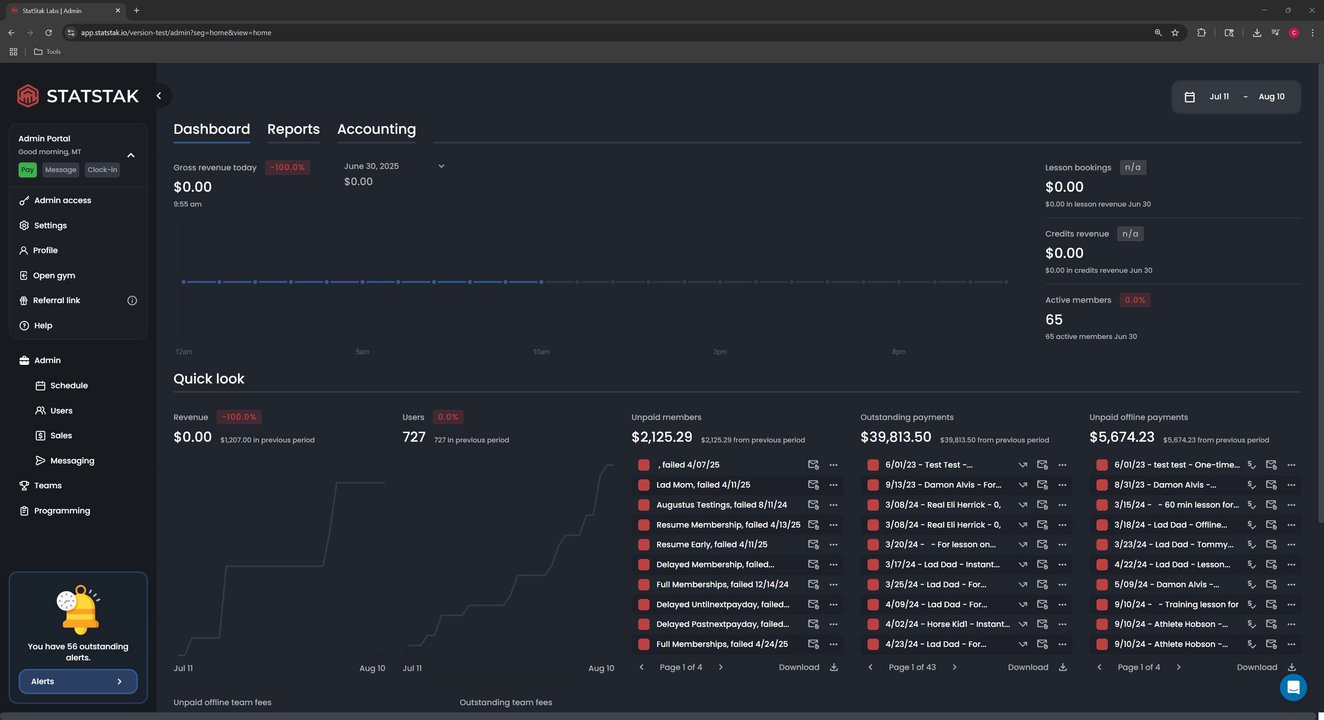1324x720 pixels.
Task: Open Sales in the Admin menu
Action: click(x=61, y=435)
